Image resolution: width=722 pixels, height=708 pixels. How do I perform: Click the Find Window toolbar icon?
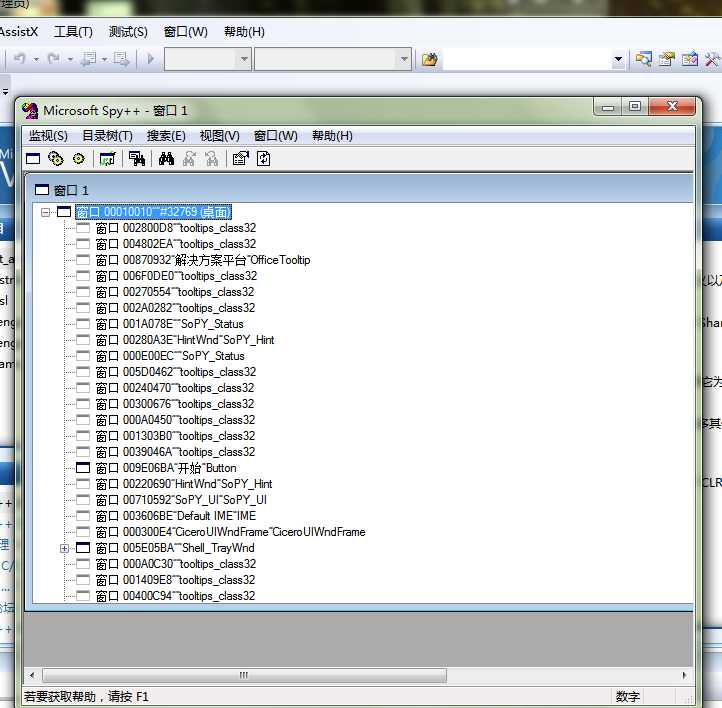(137, 159)
